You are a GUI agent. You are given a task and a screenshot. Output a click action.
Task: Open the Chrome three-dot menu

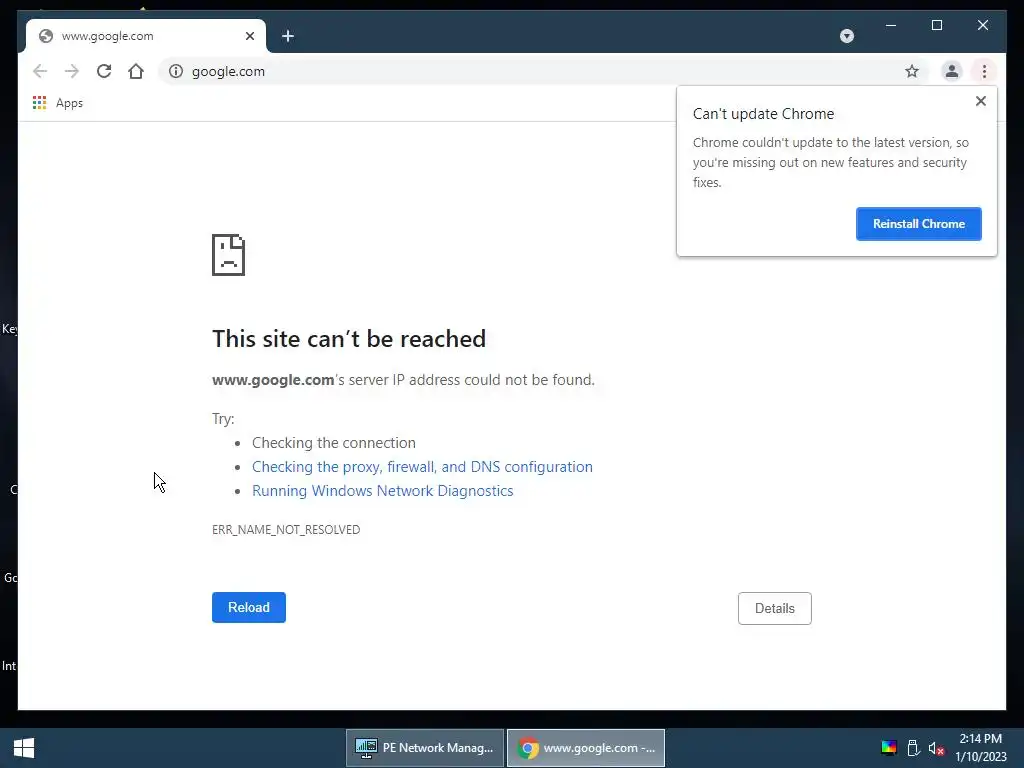click(x=984, y=71)
